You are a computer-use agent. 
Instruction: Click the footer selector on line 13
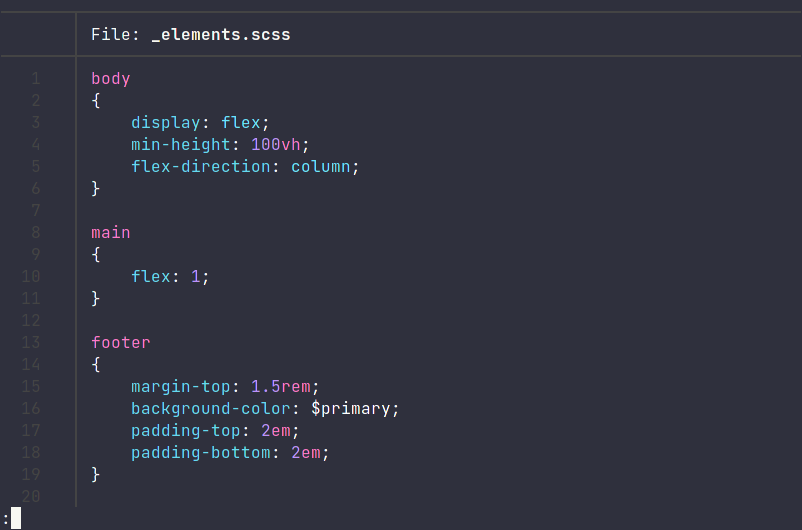point(121,343)
